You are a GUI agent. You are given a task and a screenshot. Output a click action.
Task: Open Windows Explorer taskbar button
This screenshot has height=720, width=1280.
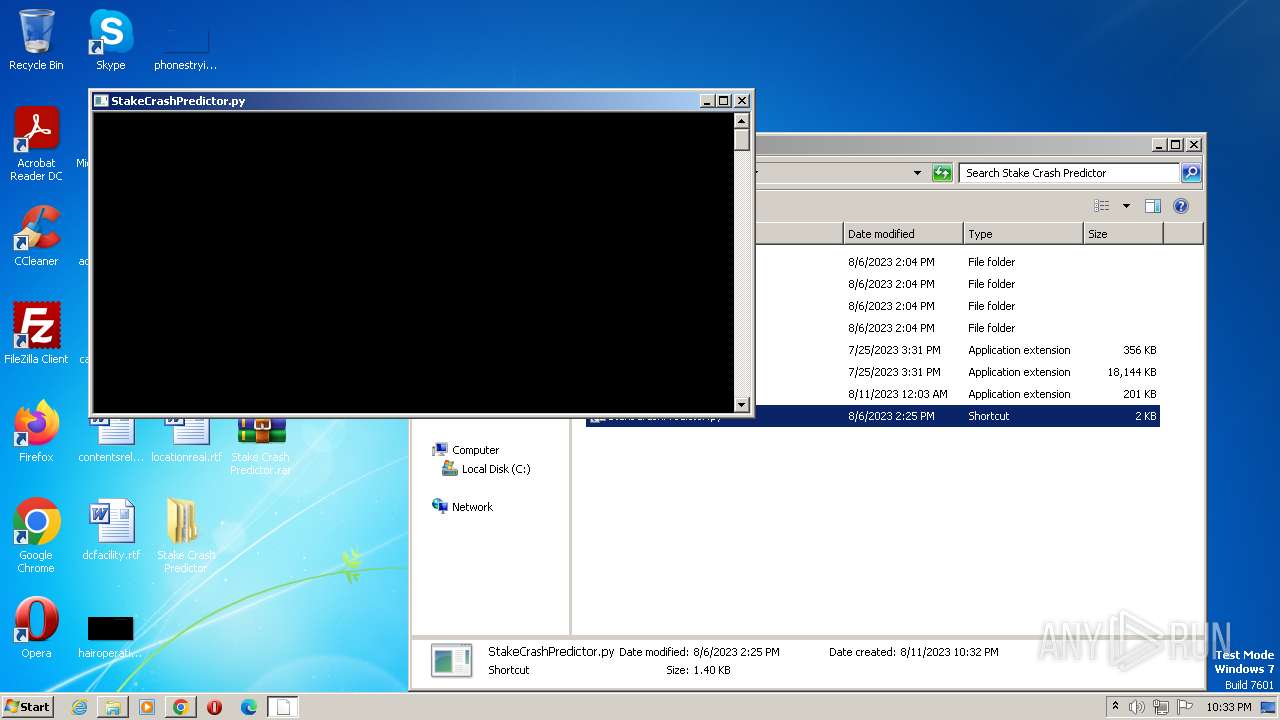tap(113, 707)
